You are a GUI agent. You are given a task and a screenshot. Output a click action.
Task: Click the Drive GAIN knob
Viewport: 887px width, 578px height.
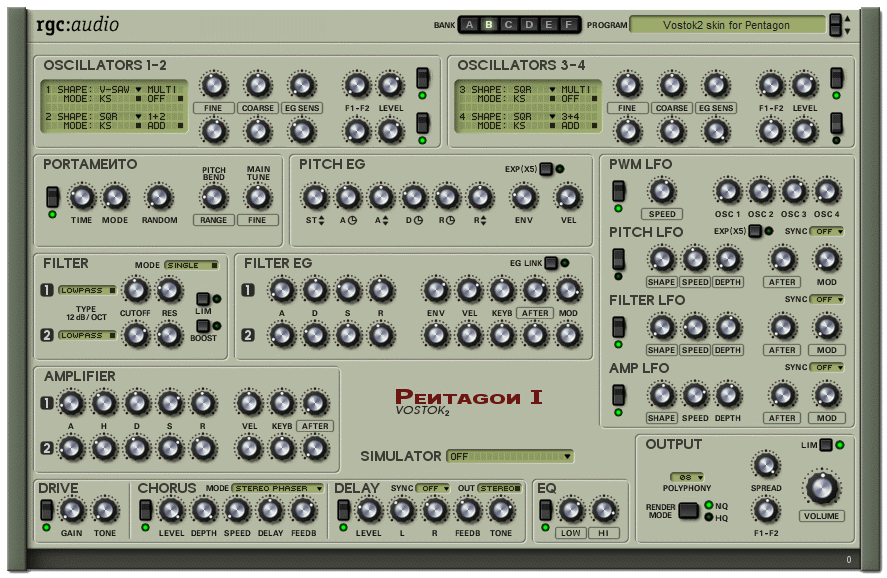(x=72, y=511)
